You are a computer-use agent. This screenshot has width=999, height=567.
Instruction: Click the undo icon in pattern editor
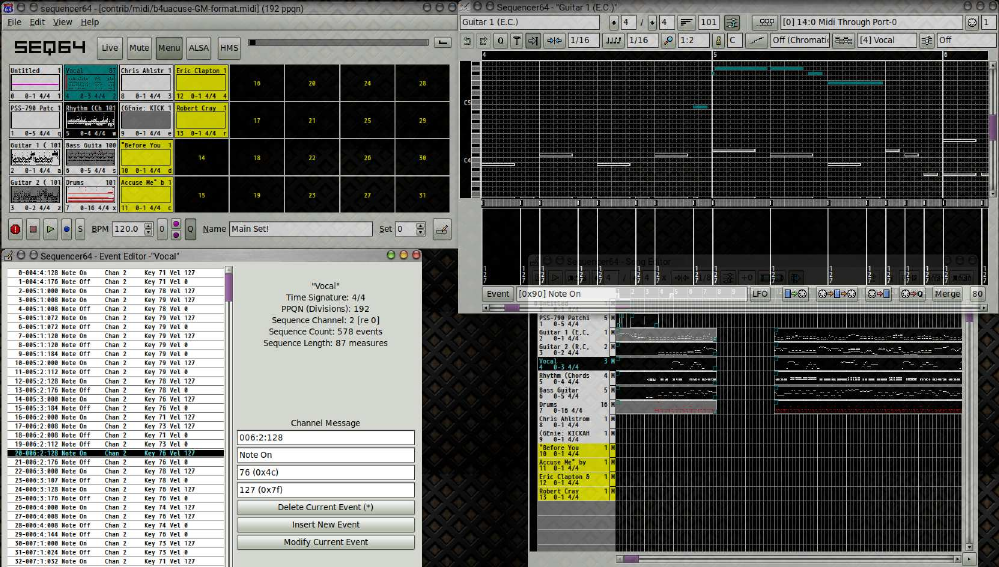pyautogui.click(x=469, y=40)
